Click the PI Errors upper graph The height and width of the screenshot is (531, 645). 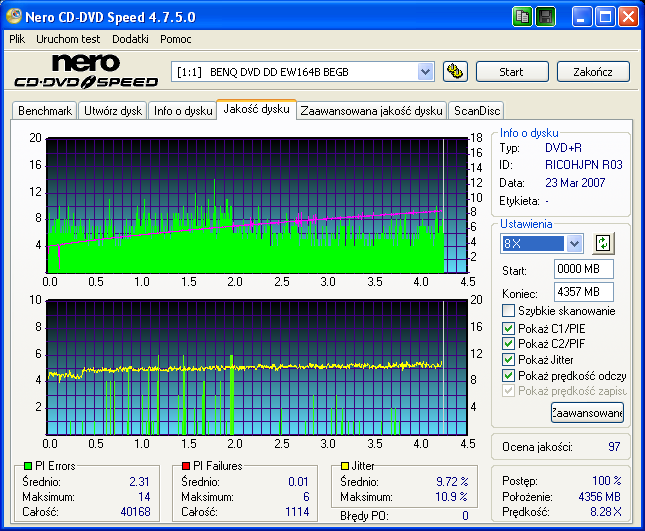[x=257, y=205]
